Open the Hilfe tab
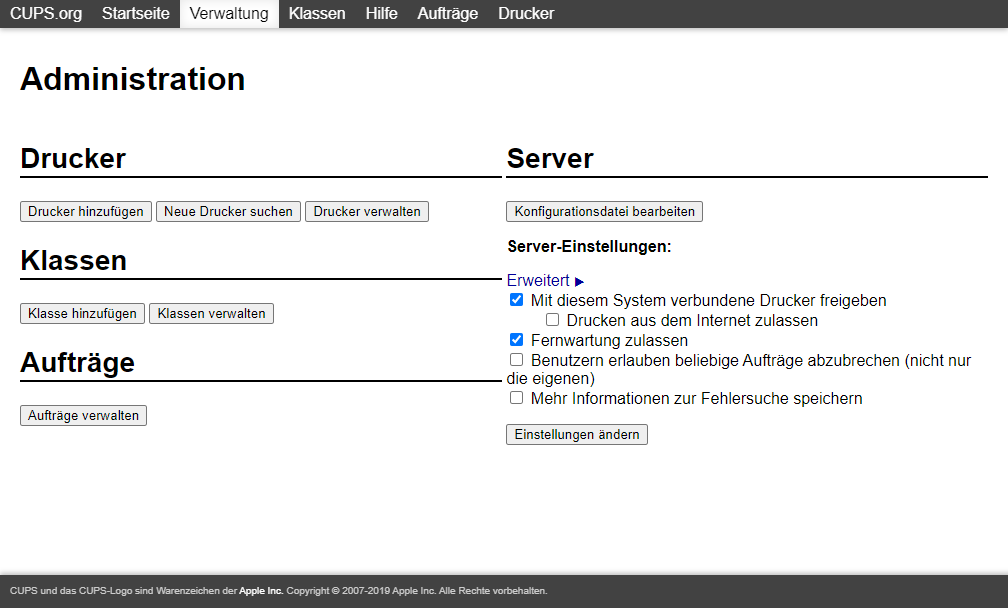The width and height of the screenshot is (1008, 608). [381, 14]
